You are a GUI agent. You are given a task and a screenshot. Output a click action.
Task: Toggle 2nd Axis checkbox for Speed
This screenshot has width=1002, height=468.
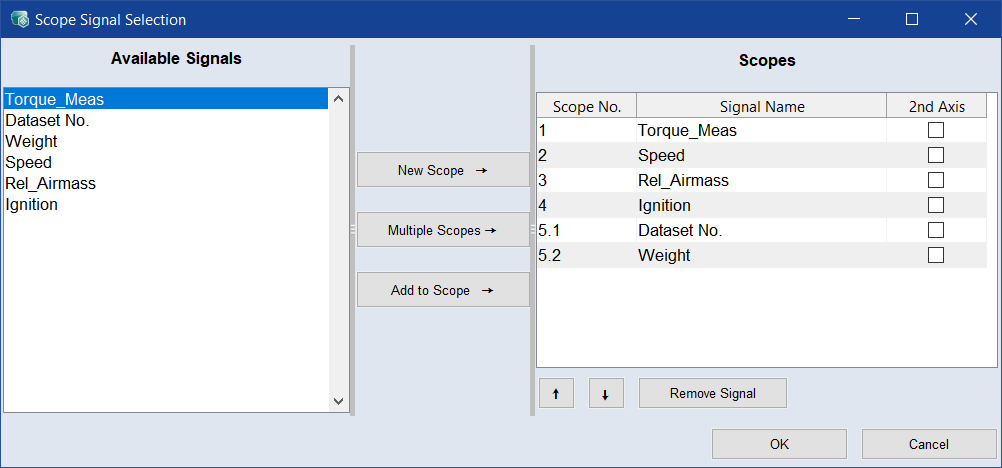click(936, 155)
